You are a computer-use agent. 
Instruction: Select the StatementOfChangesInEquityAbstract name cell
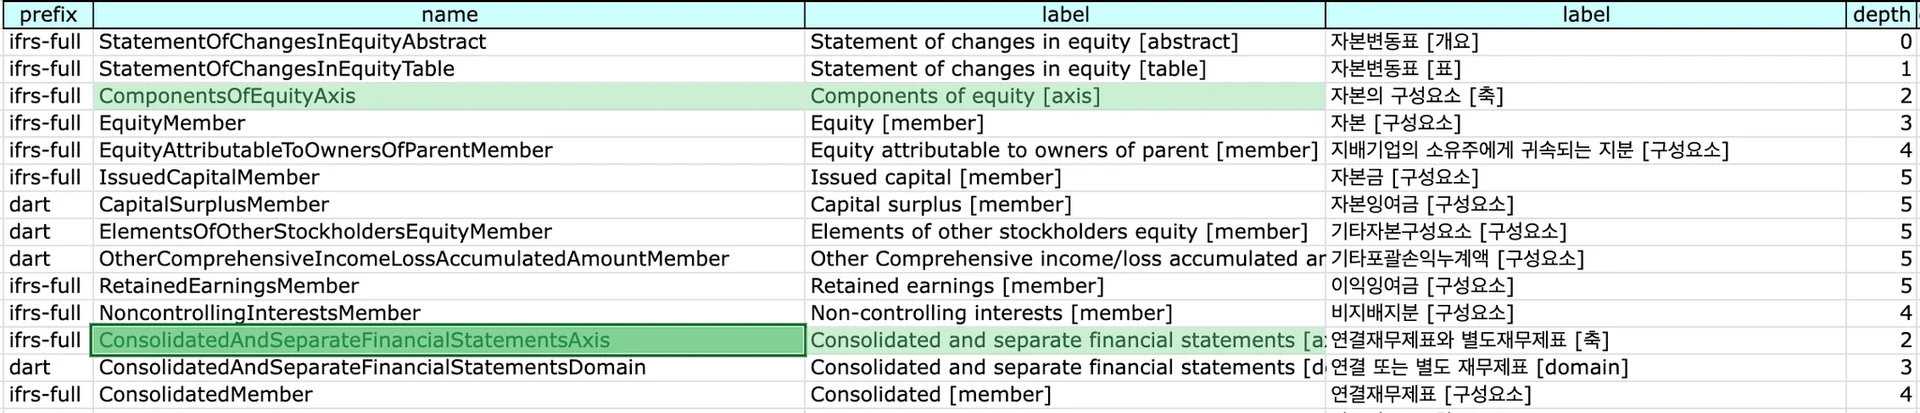(292, 42)
